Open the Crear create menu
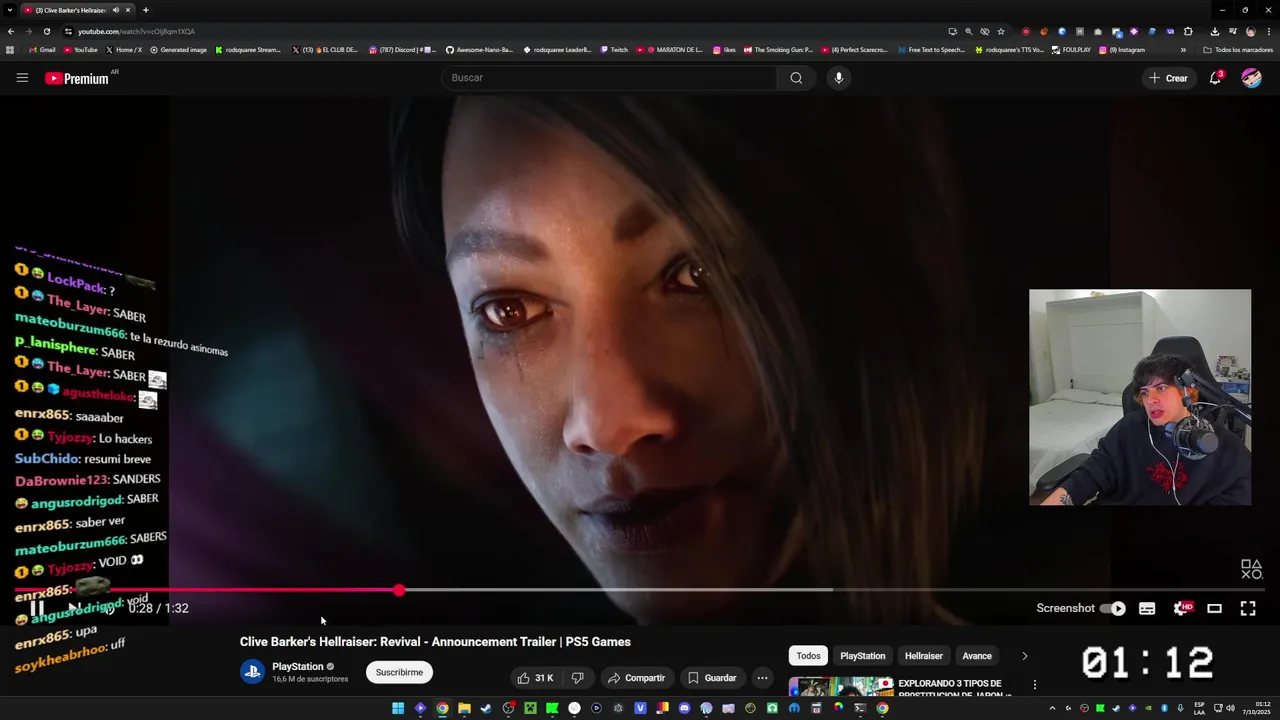Image resolution: width=1280 pixels, height=720 pixels. (1168, 78)
